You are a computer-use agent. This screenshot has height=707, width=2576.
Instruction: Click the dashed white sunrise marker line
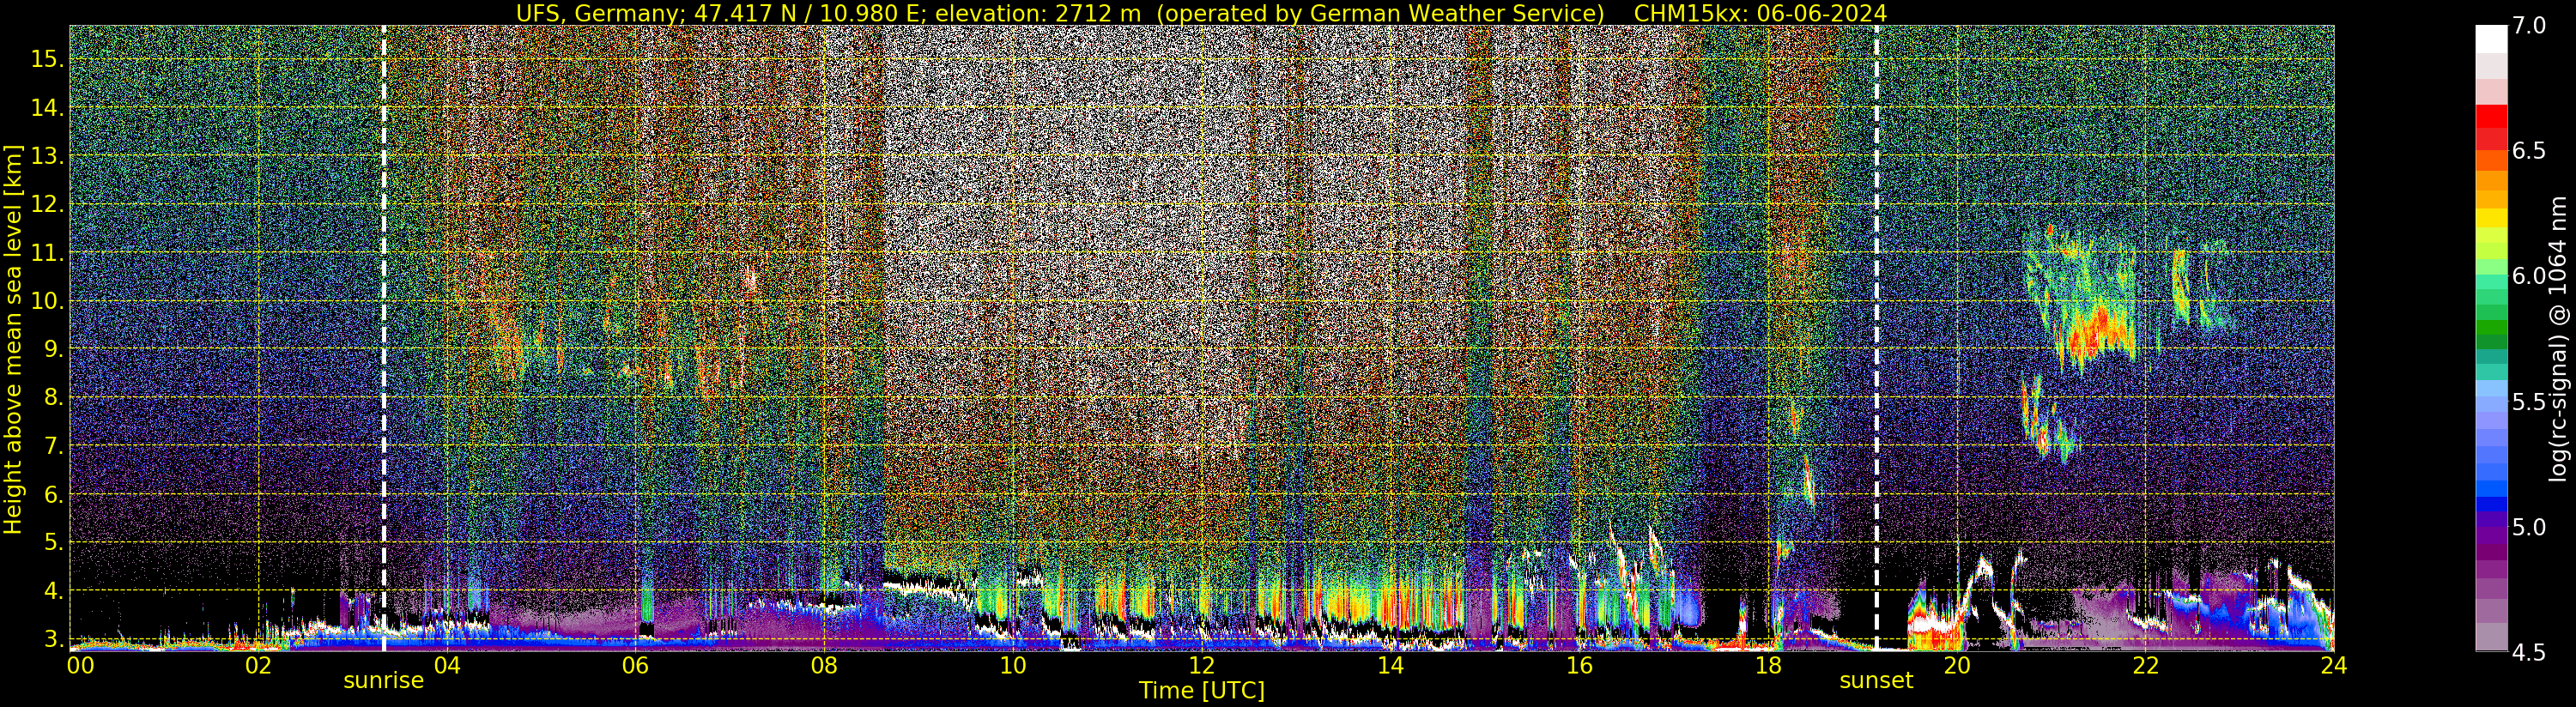click(x=384, y=338)
